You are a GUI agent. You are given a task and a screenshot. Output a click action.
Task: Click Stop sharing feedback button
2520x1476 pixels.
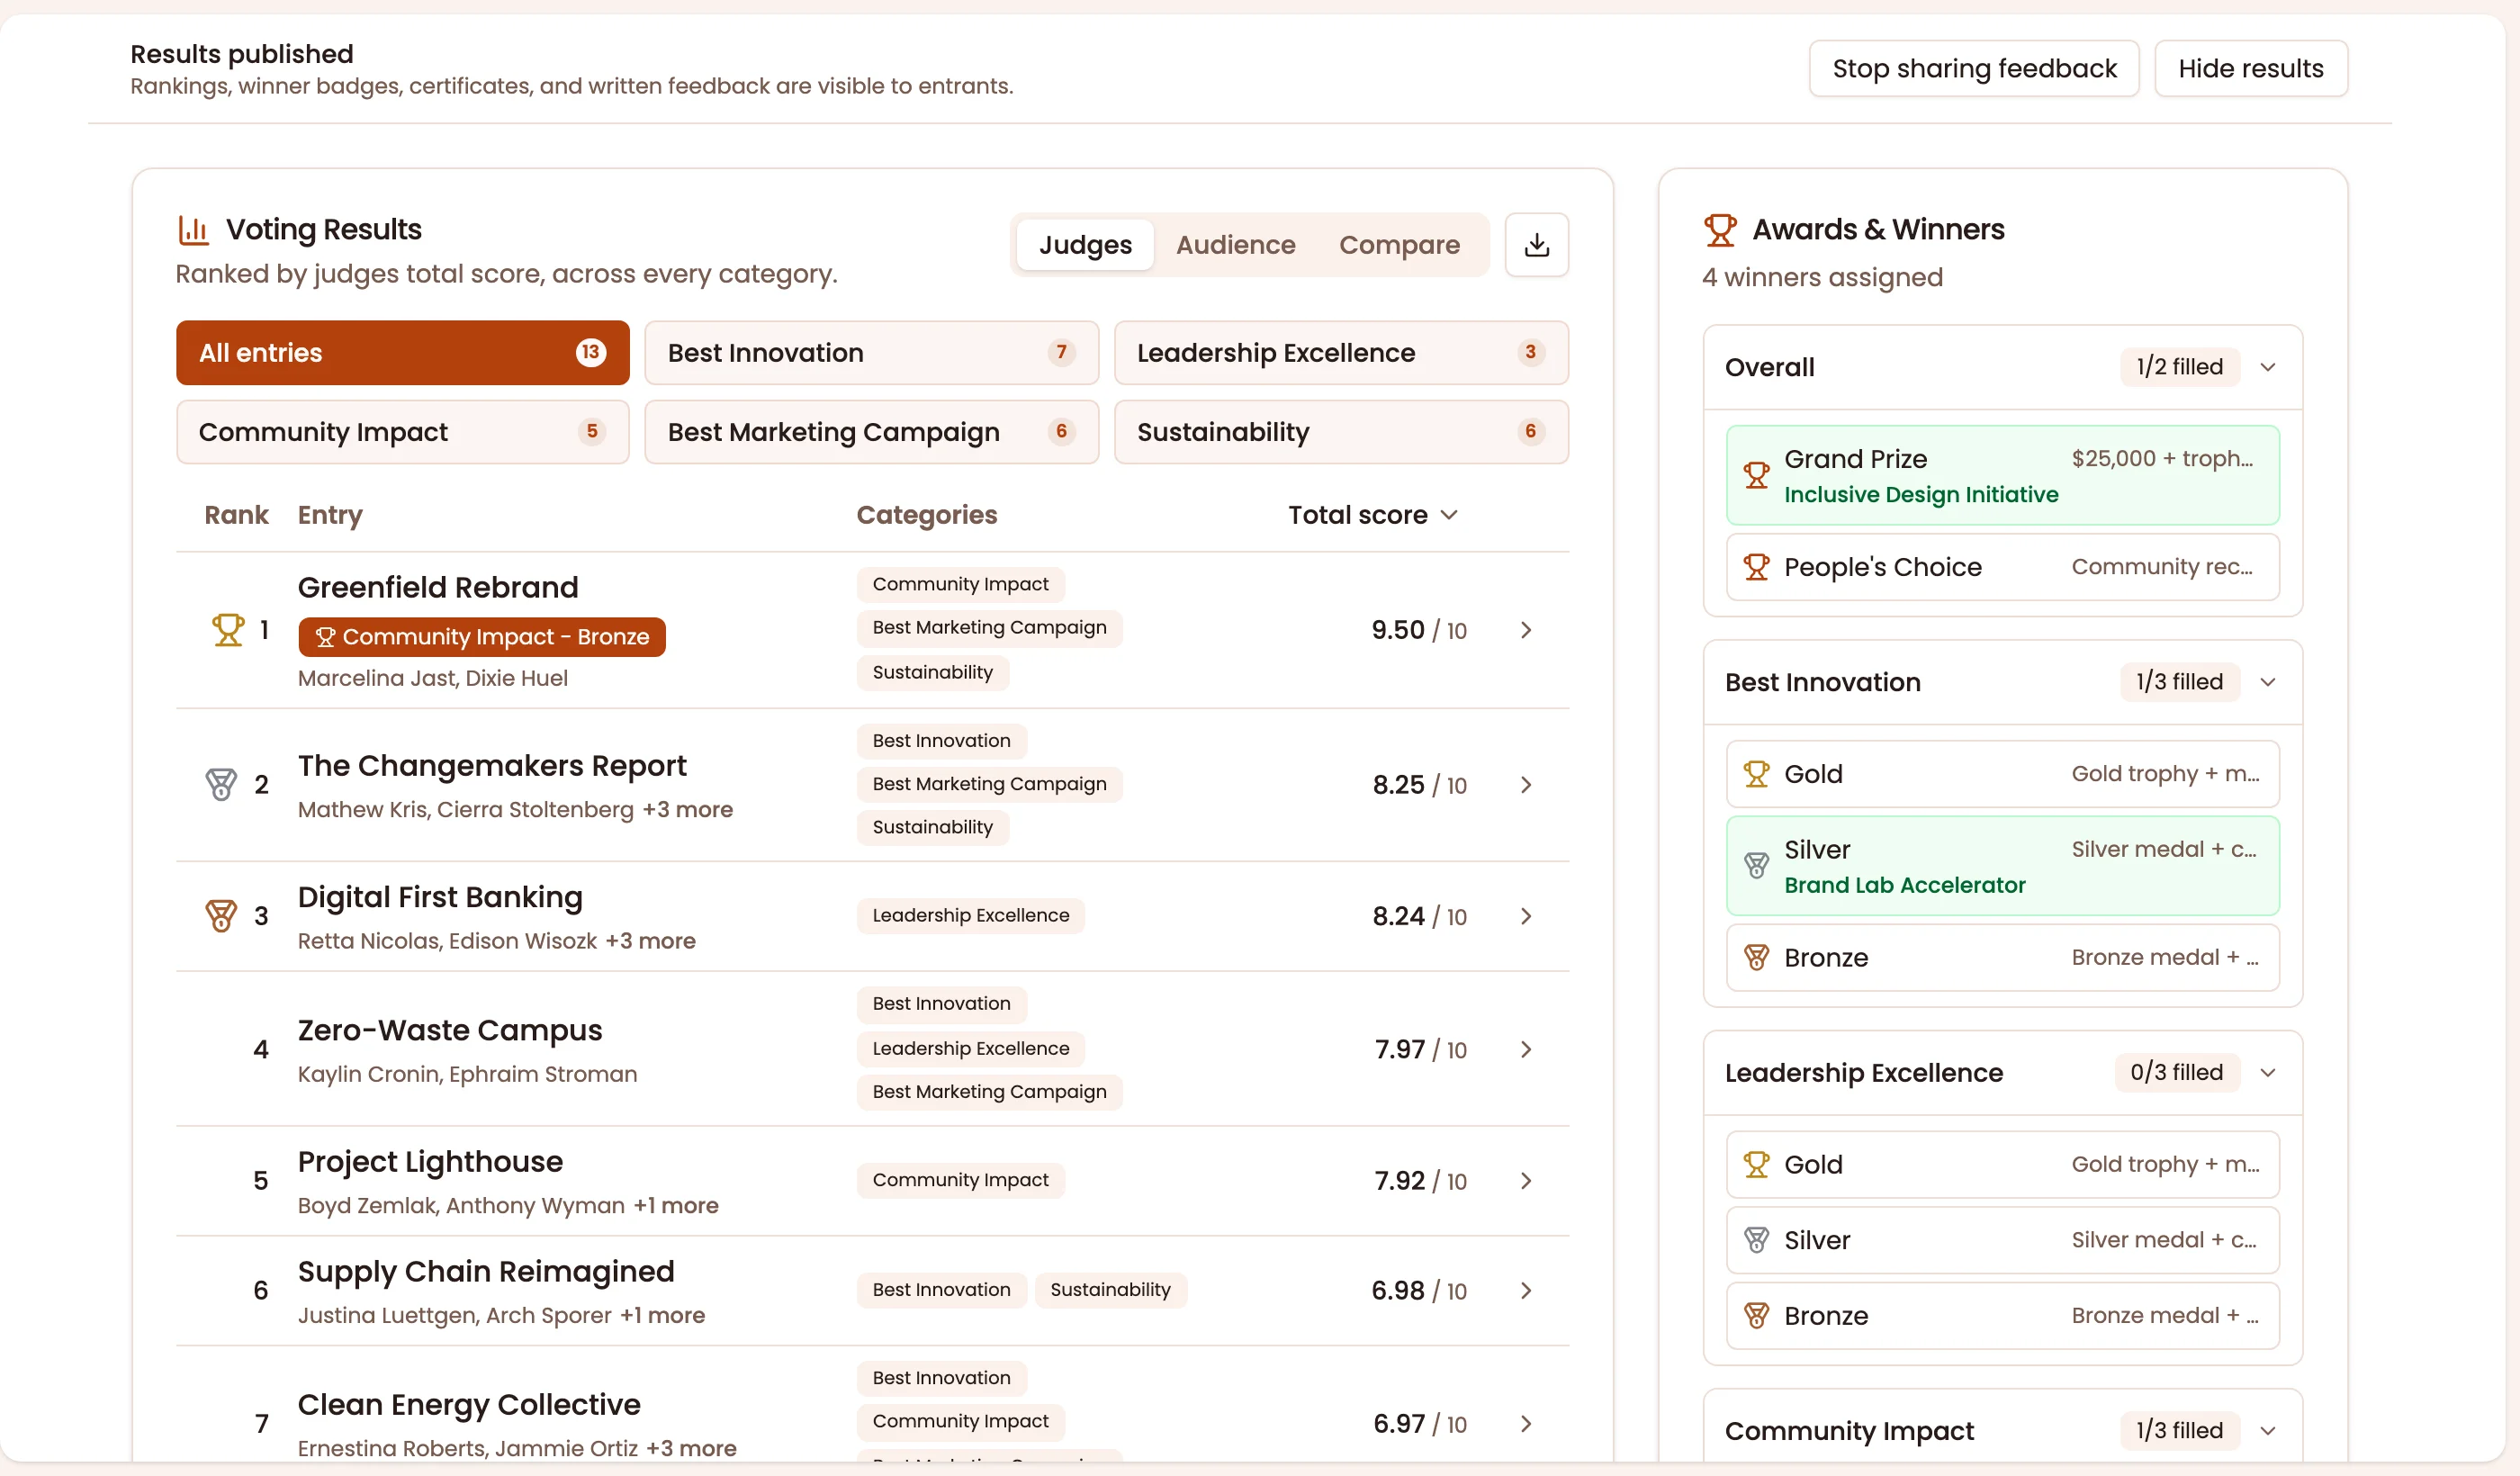coord(1974,69)
